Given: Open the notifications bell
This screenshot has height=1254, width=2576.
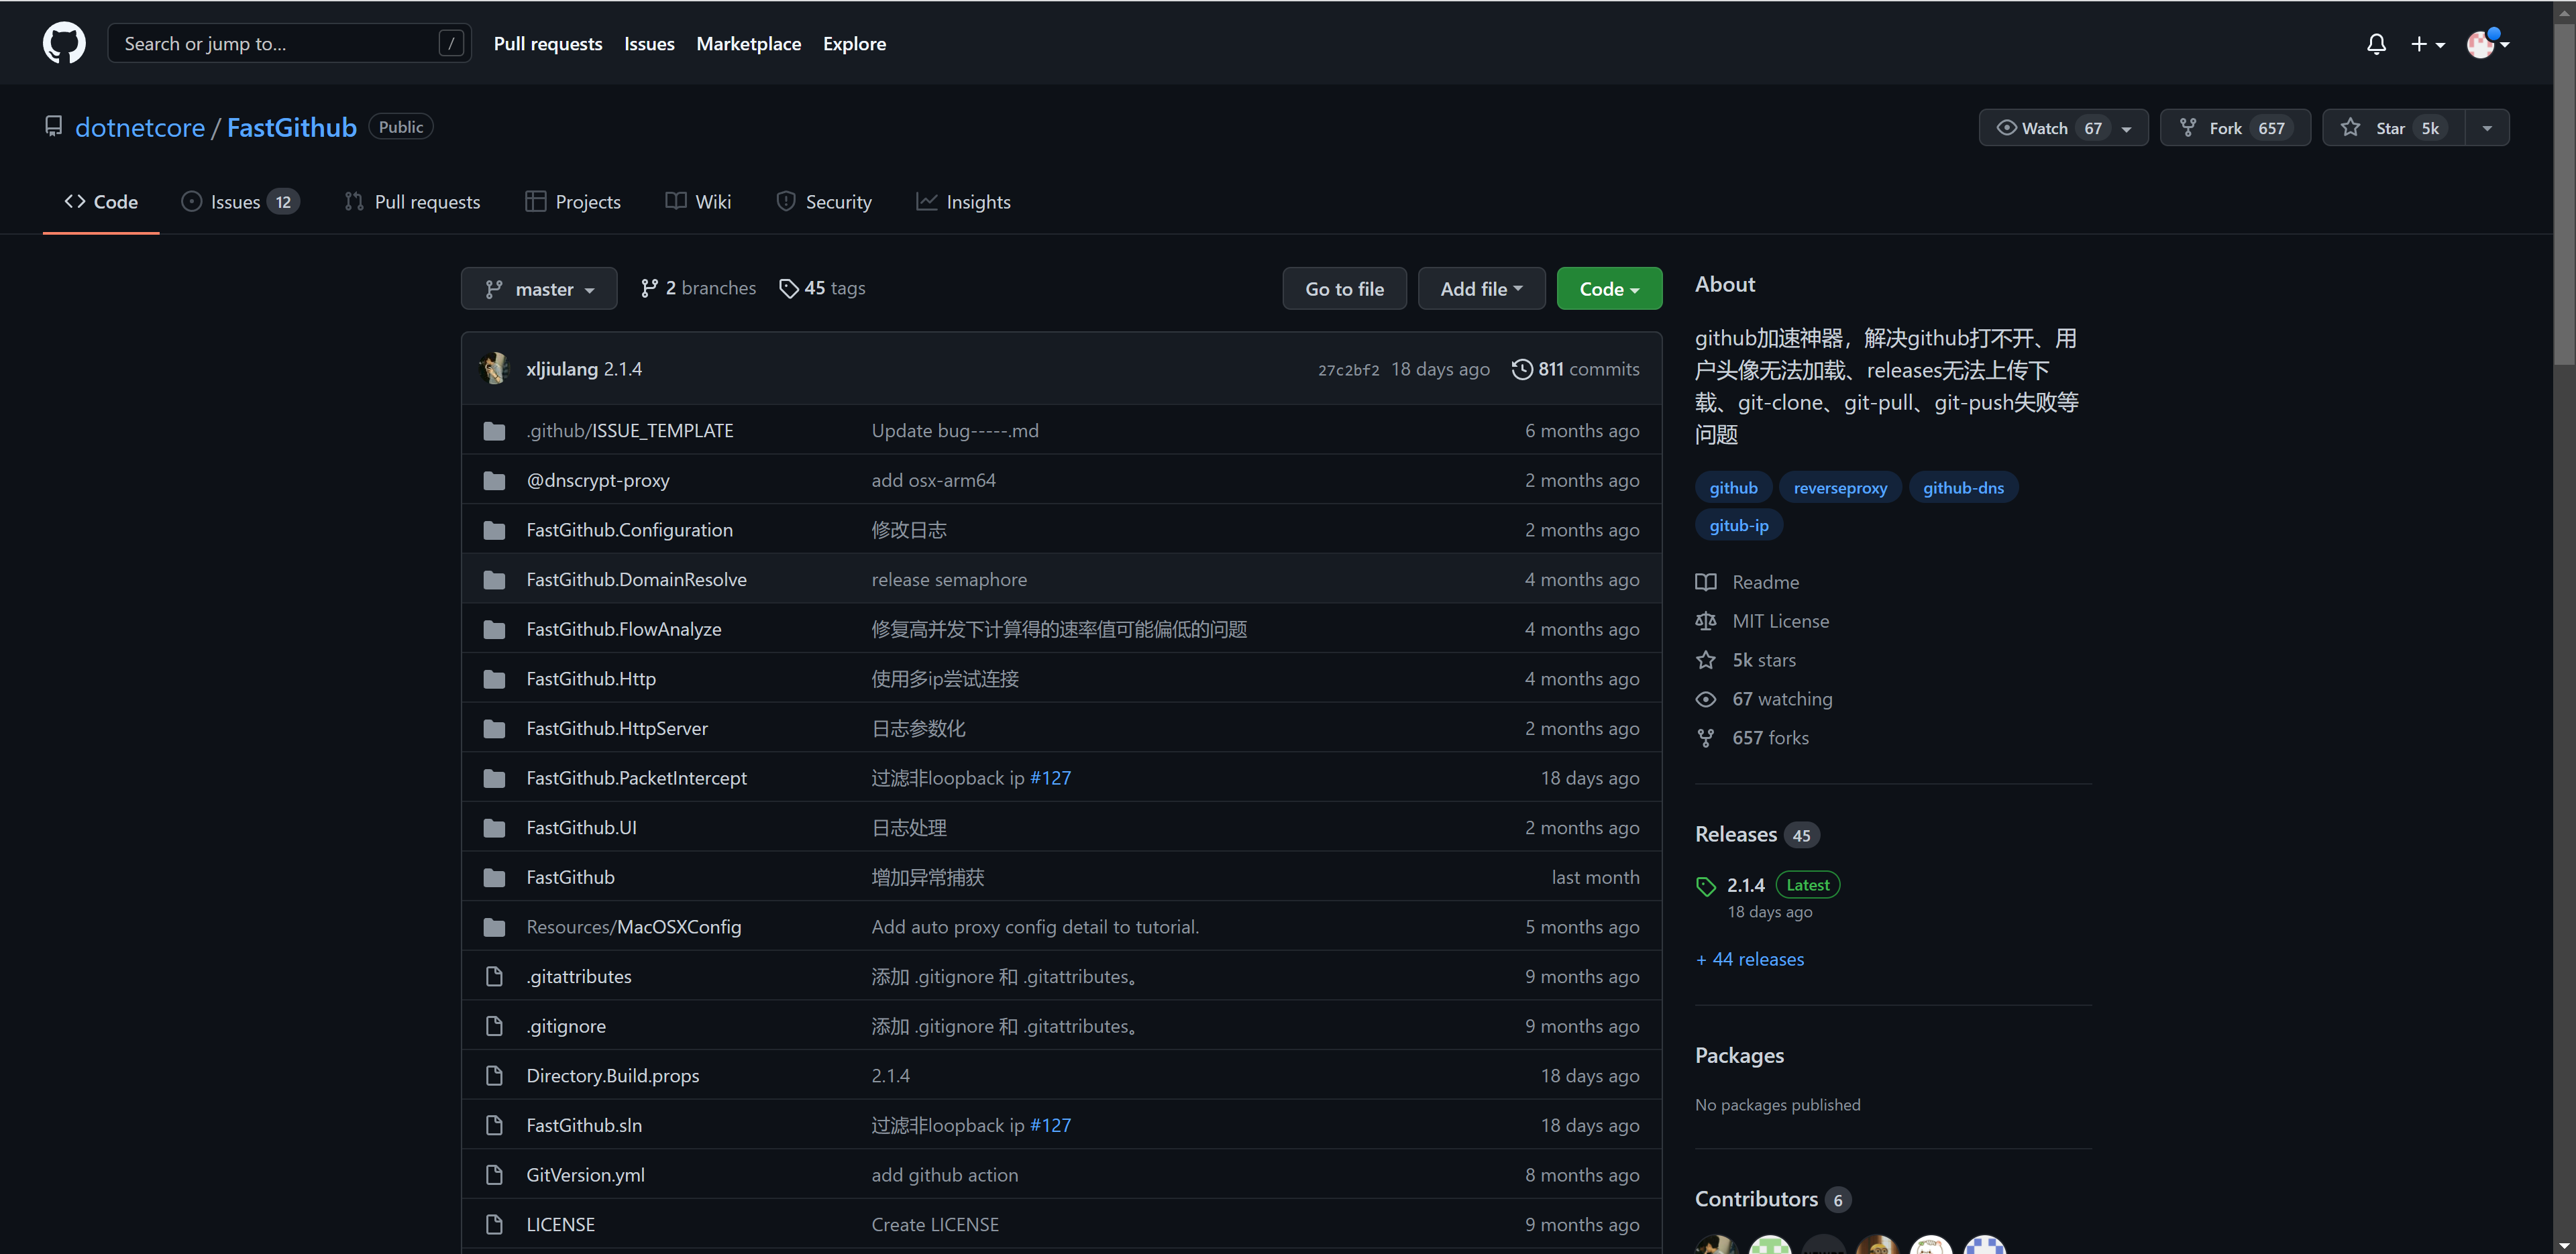Looking at the screenshot, I should pos(2377,43).
